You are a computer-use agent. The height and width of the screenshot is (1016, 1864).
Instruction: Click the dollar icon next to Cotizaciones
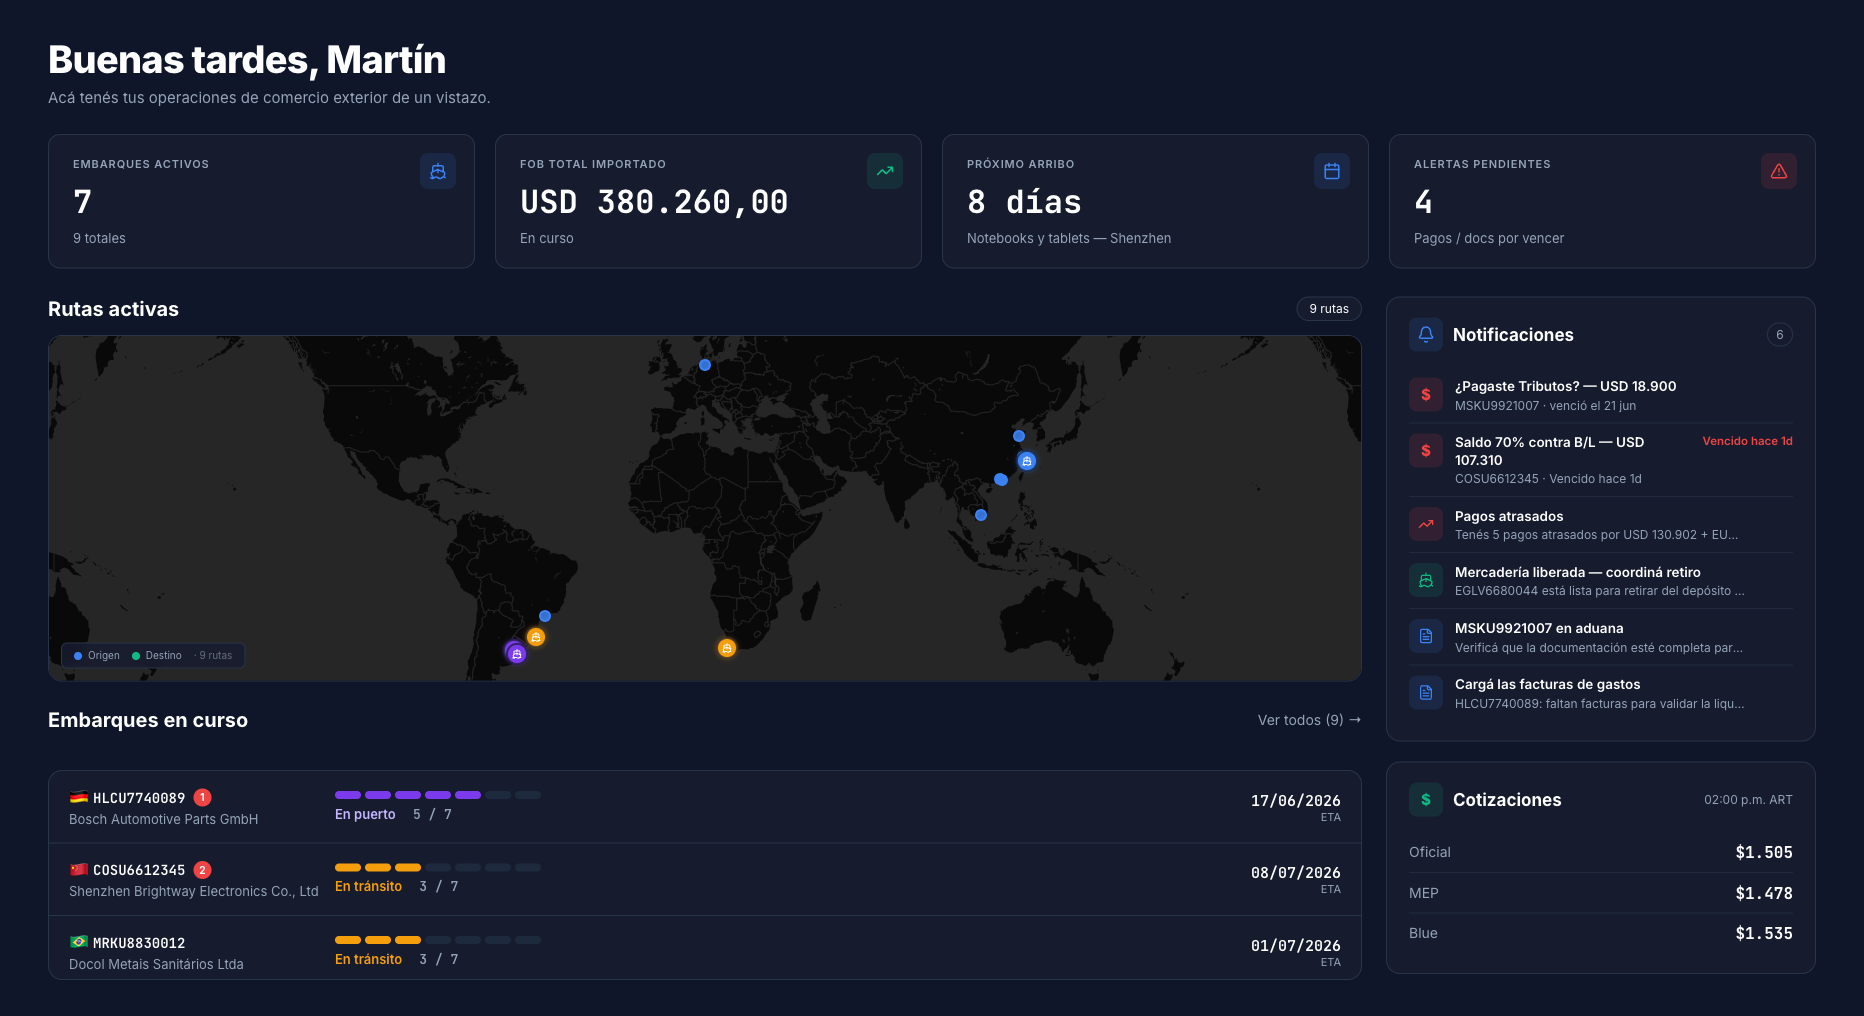pyautogui.click(x=1426, y=799)
